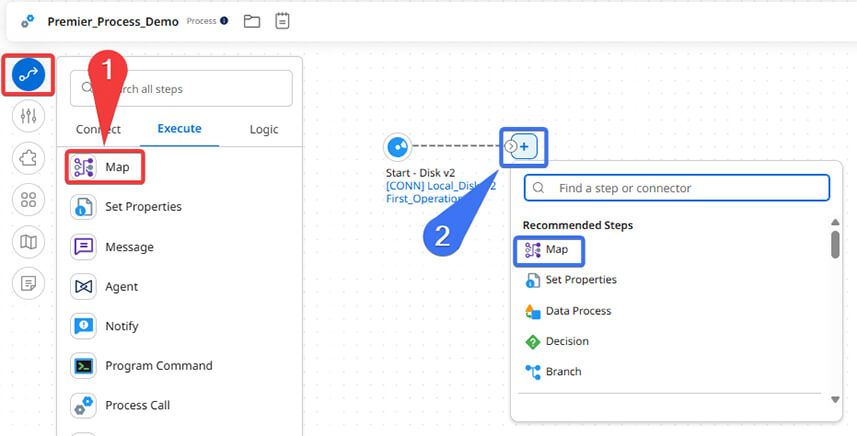The width and height of the screenshot is (857, 436).
Task: Click the Start Disk v2 shape
Action: 398,147
